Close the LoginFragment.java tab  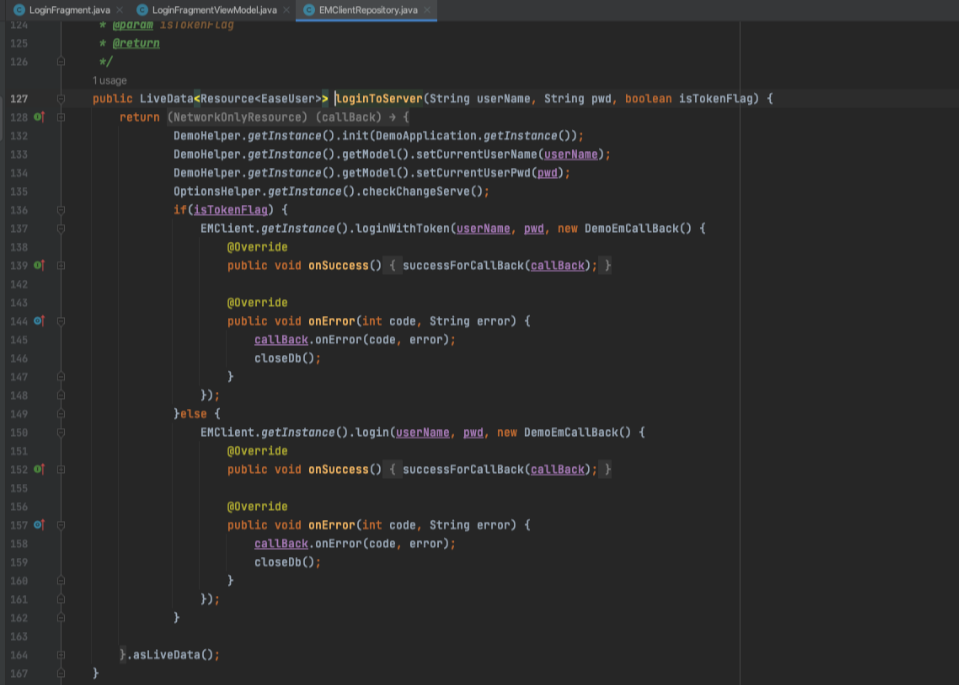coord(120,10)
